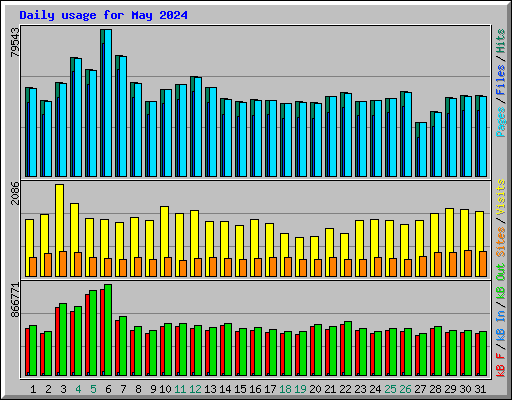Screen dimensions: 512x400
Task: Click the red kB F bar for day 5
Action: 87,335
